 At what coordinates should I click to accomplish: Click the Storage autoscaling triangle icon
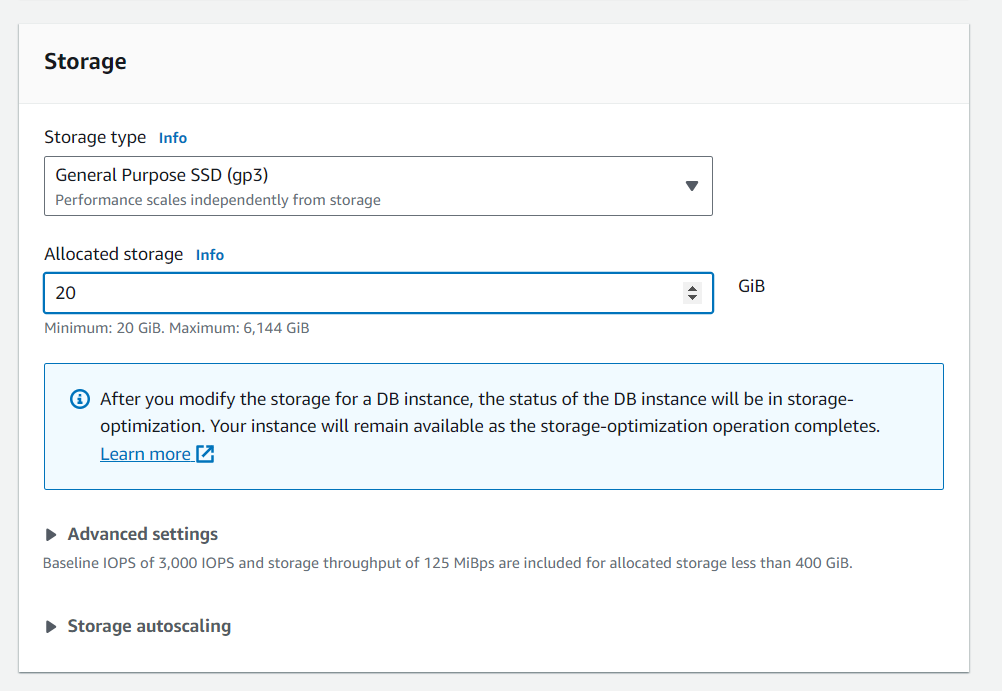pos(51,627)
